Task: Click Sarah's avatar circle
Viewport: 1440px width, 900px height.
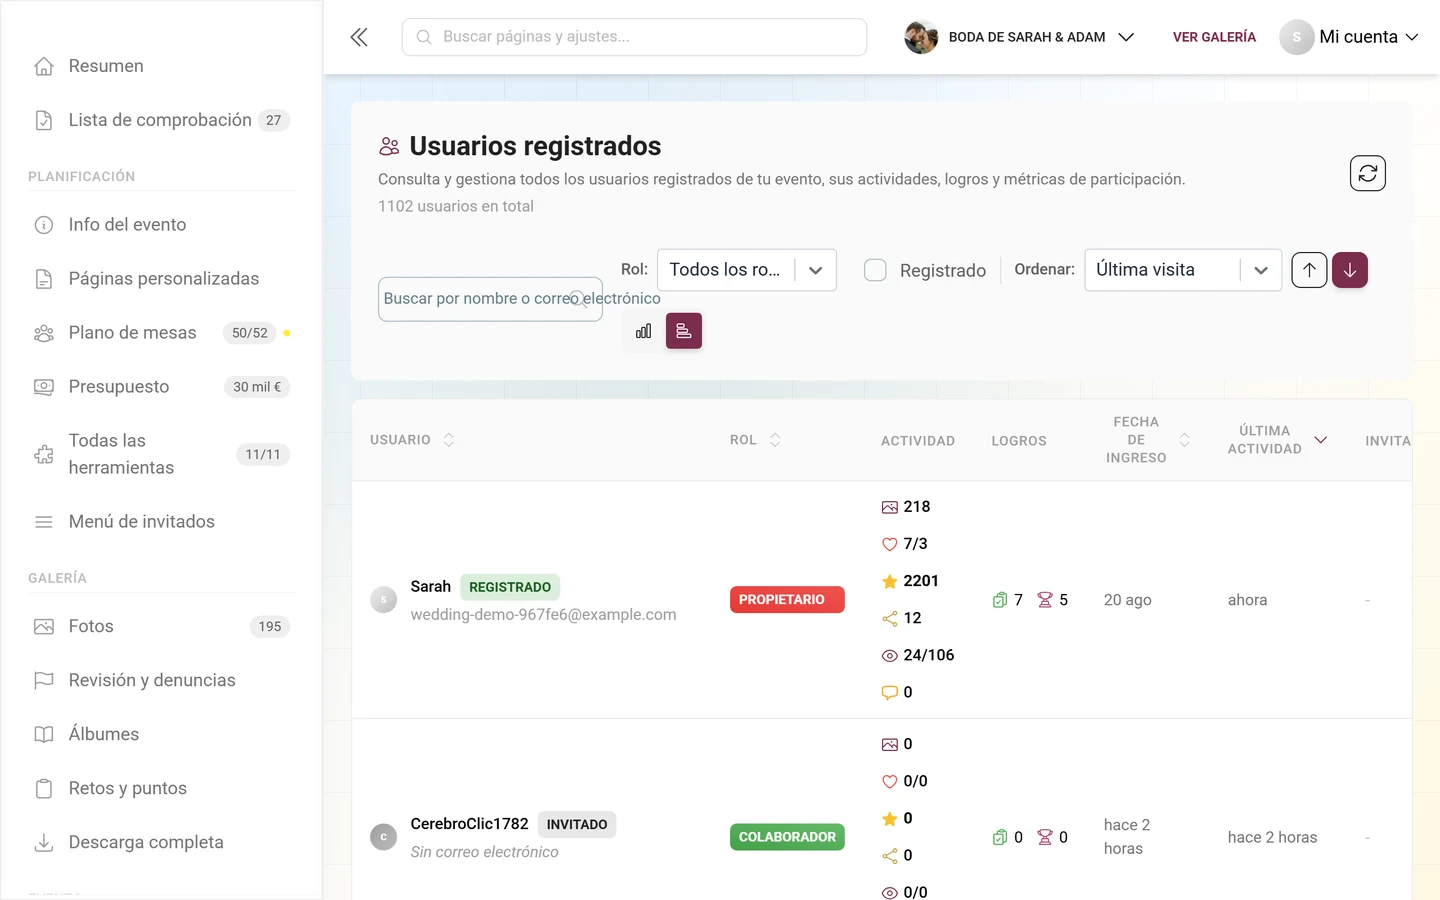Action: [384, 600]
